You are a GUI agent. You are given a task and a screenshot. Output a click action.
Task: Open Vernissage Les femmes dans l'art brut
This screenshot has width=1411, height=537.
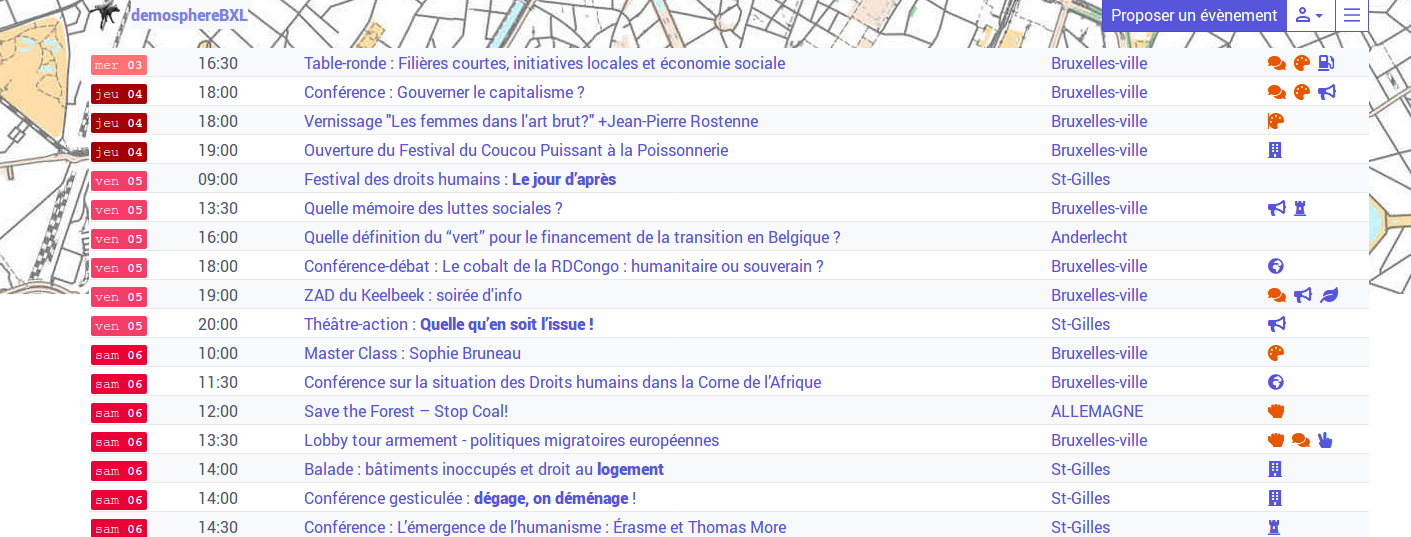531,121
